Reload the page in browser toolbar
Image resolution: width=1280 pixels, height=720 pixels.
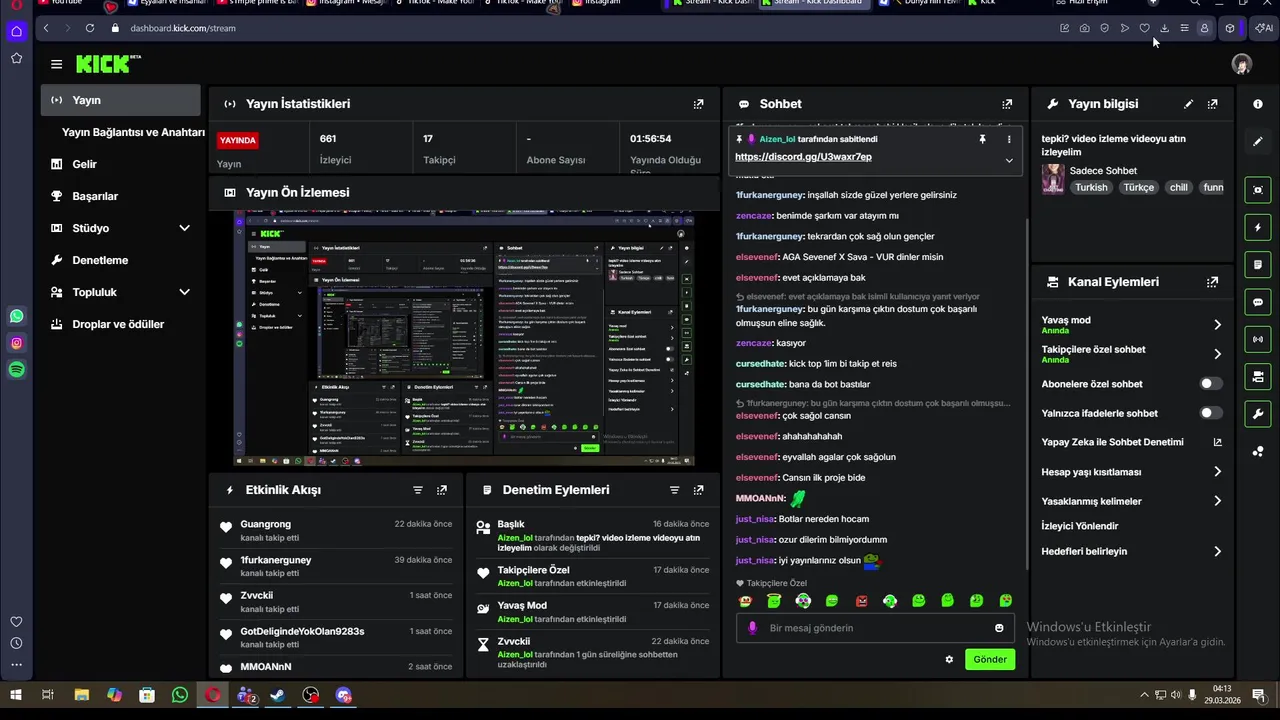90,28
